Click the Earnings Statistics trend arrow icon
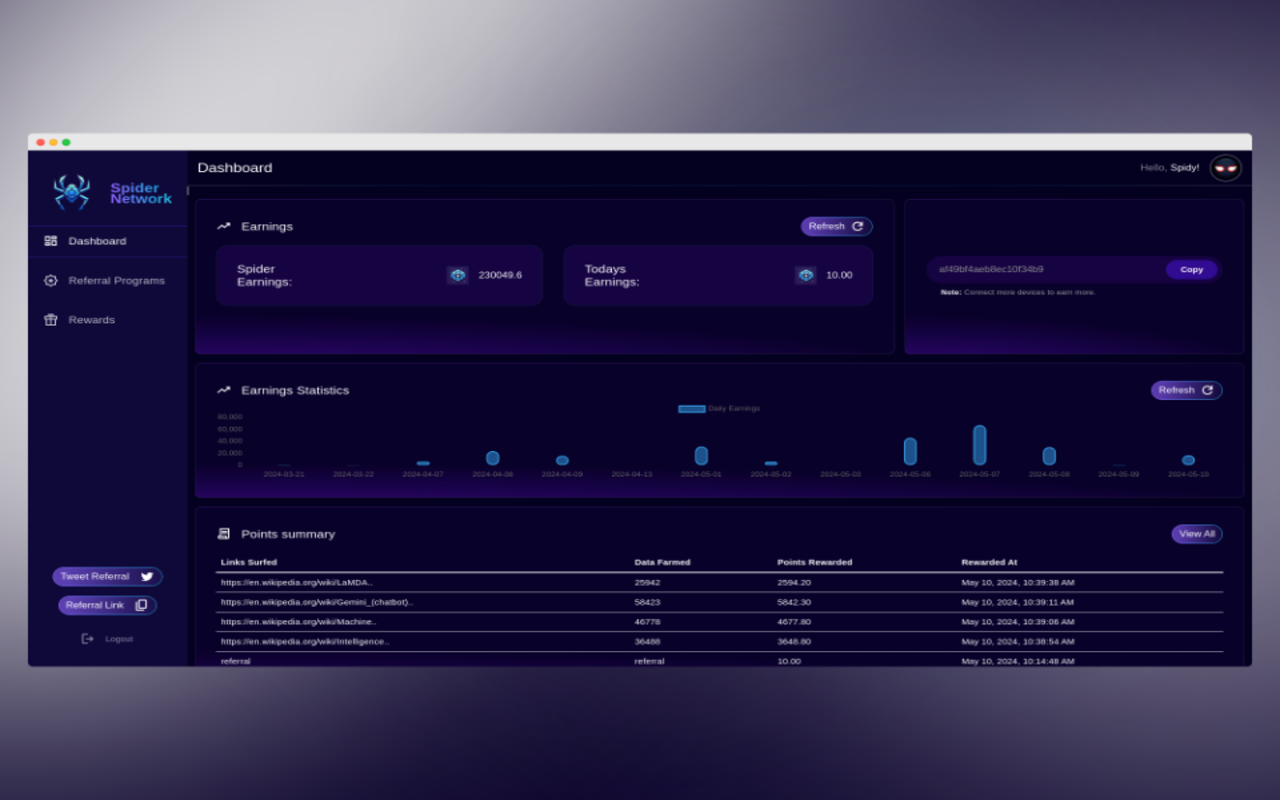 224,390
